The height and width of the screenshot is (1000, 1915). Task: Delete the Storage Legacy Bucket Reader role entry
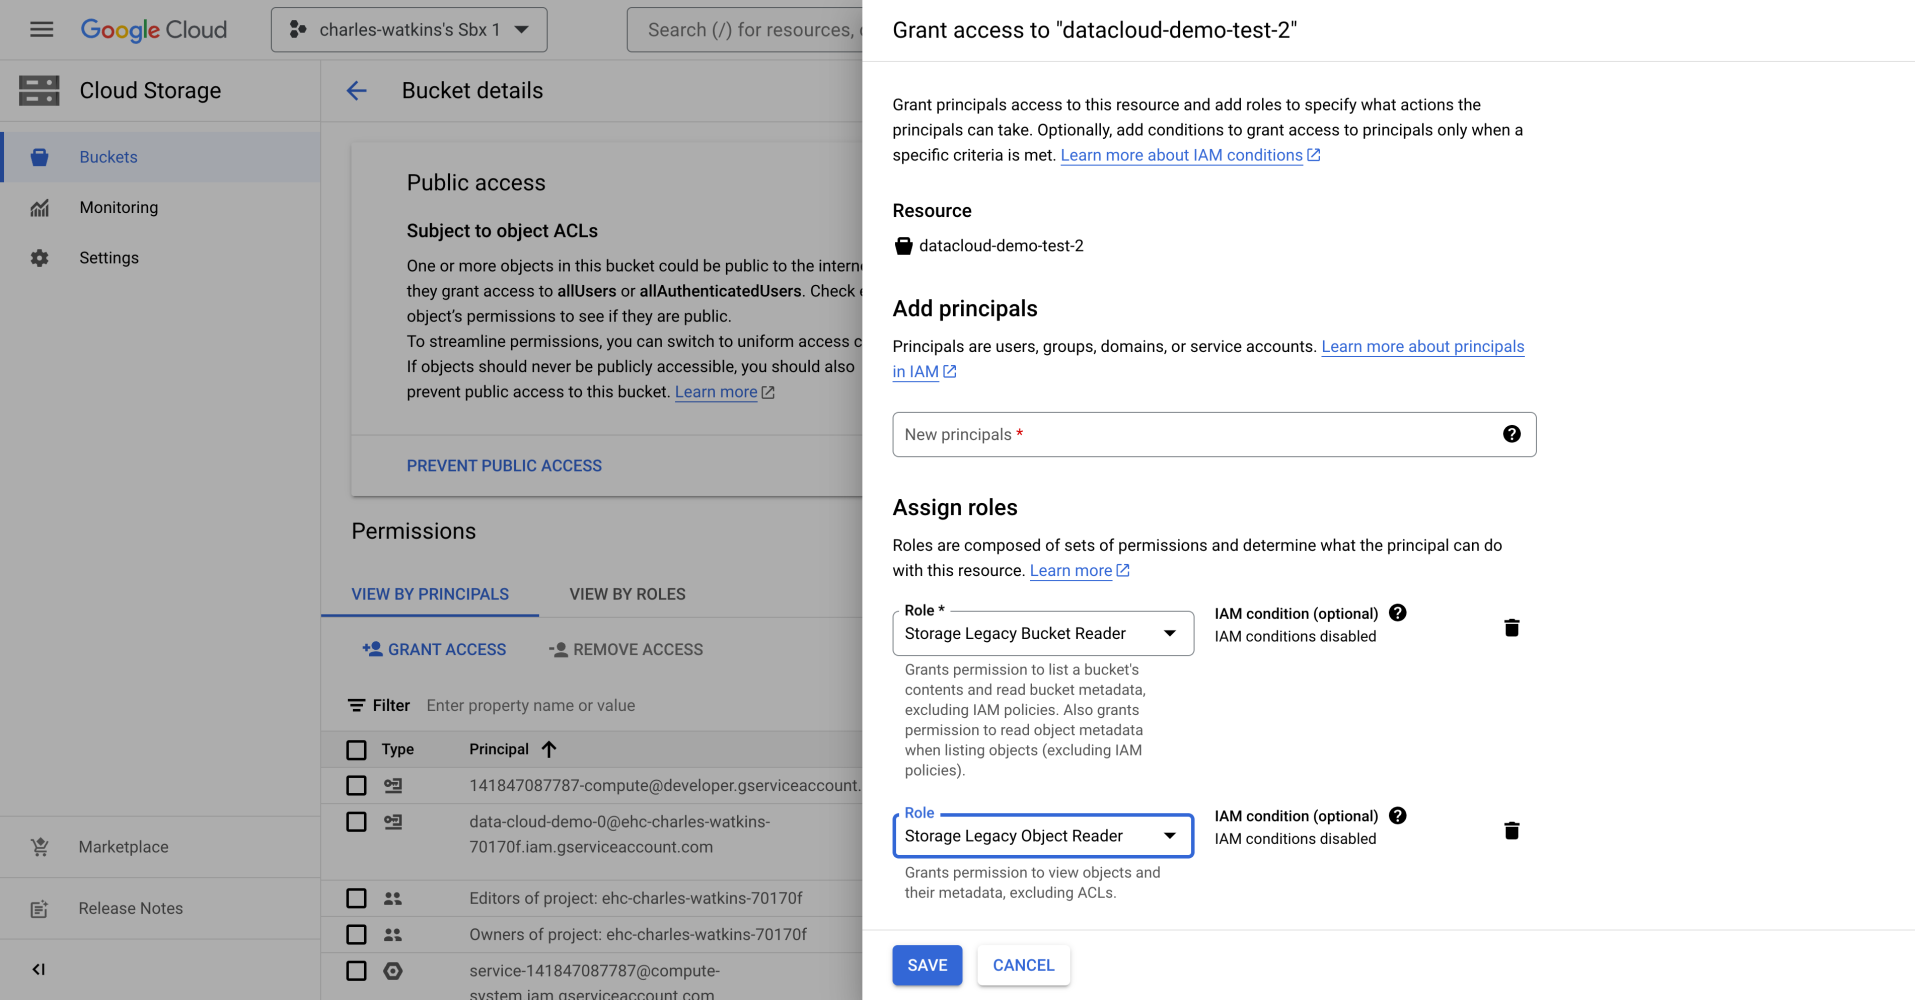(1511, 627)
